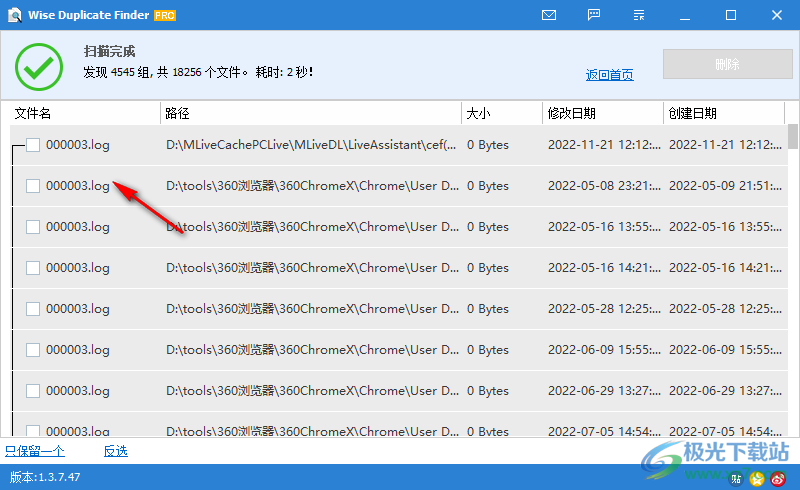Open the email contact icon in title bar
Image resolution: width=800 pixels, height=490 pixels.
tap(548, 15)
